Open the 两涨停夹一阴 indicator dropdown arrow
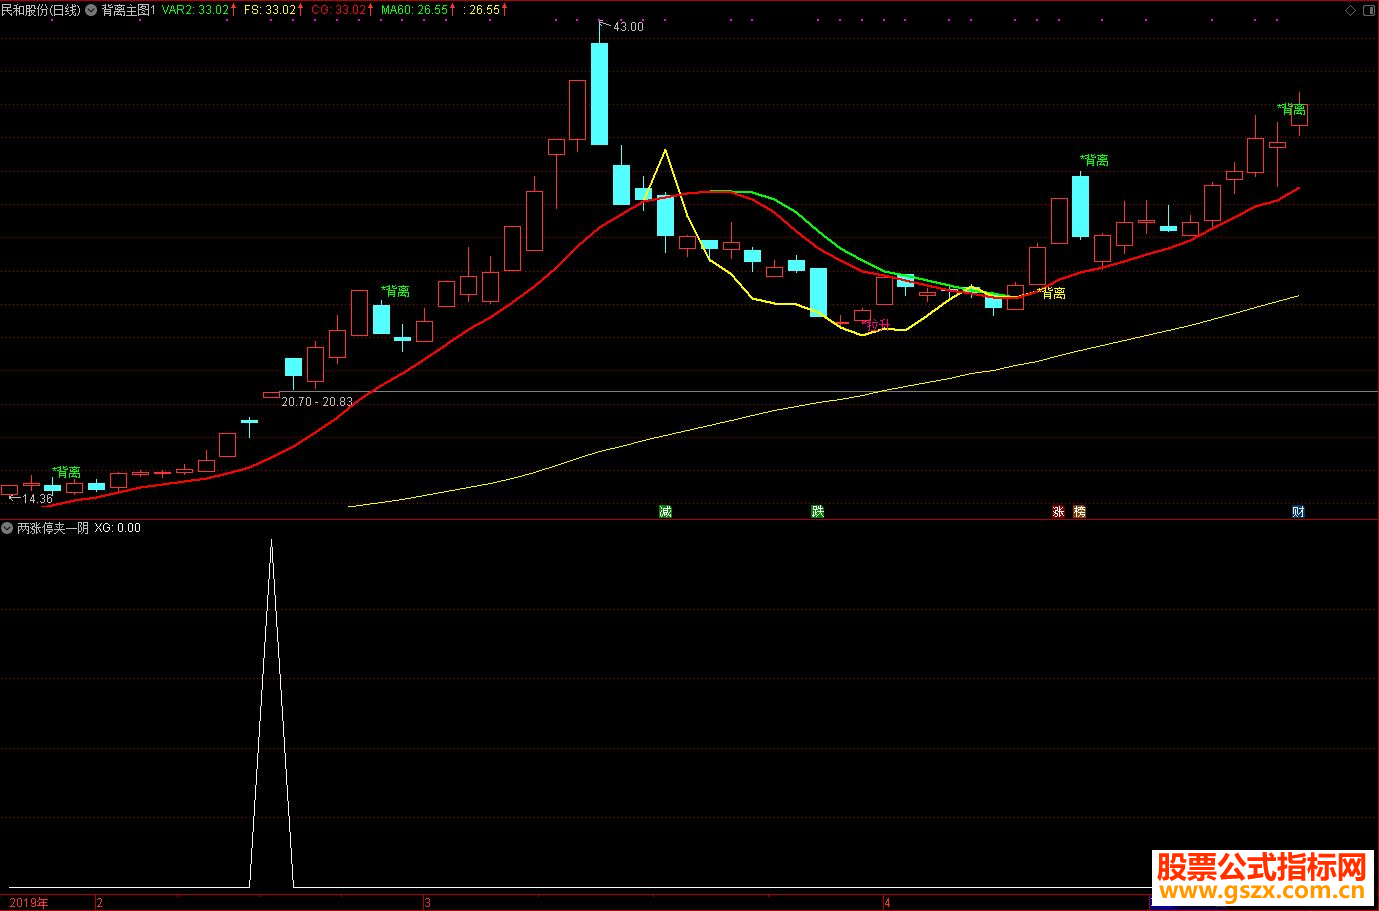This screenshot has width=1379, height=911. (x=8, y=528)
